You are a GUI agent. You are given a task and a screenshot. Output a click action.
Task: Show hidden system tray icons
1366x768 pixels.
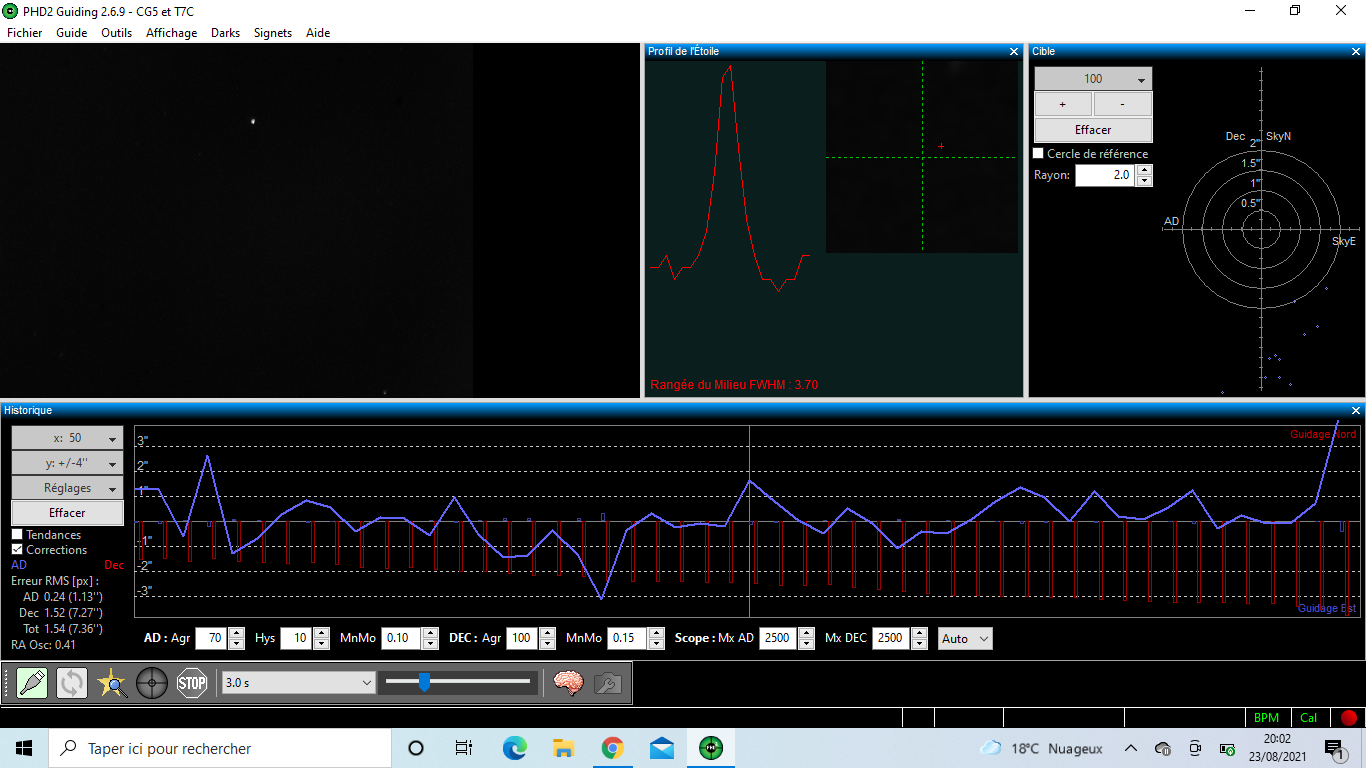point(1131,748)
